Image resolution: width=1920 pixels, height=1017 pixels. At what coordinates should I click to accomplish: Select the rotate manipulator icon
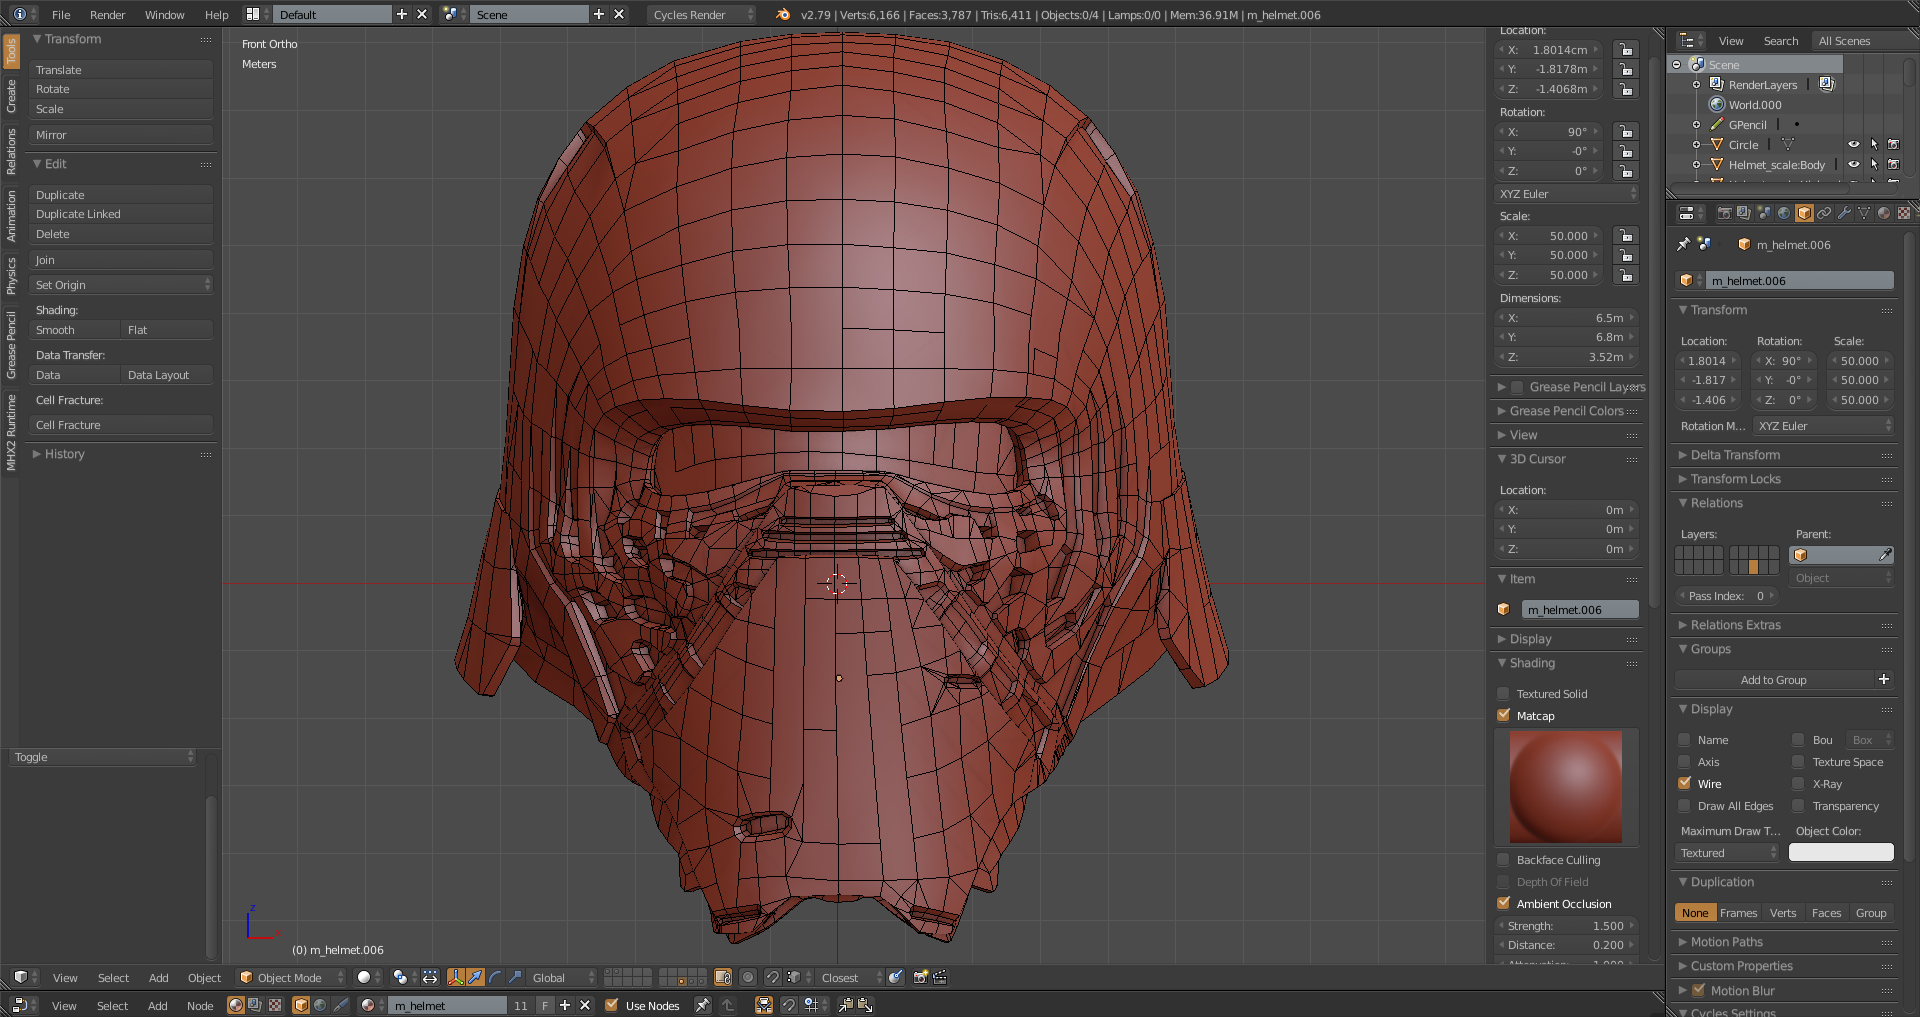(495, 977)
